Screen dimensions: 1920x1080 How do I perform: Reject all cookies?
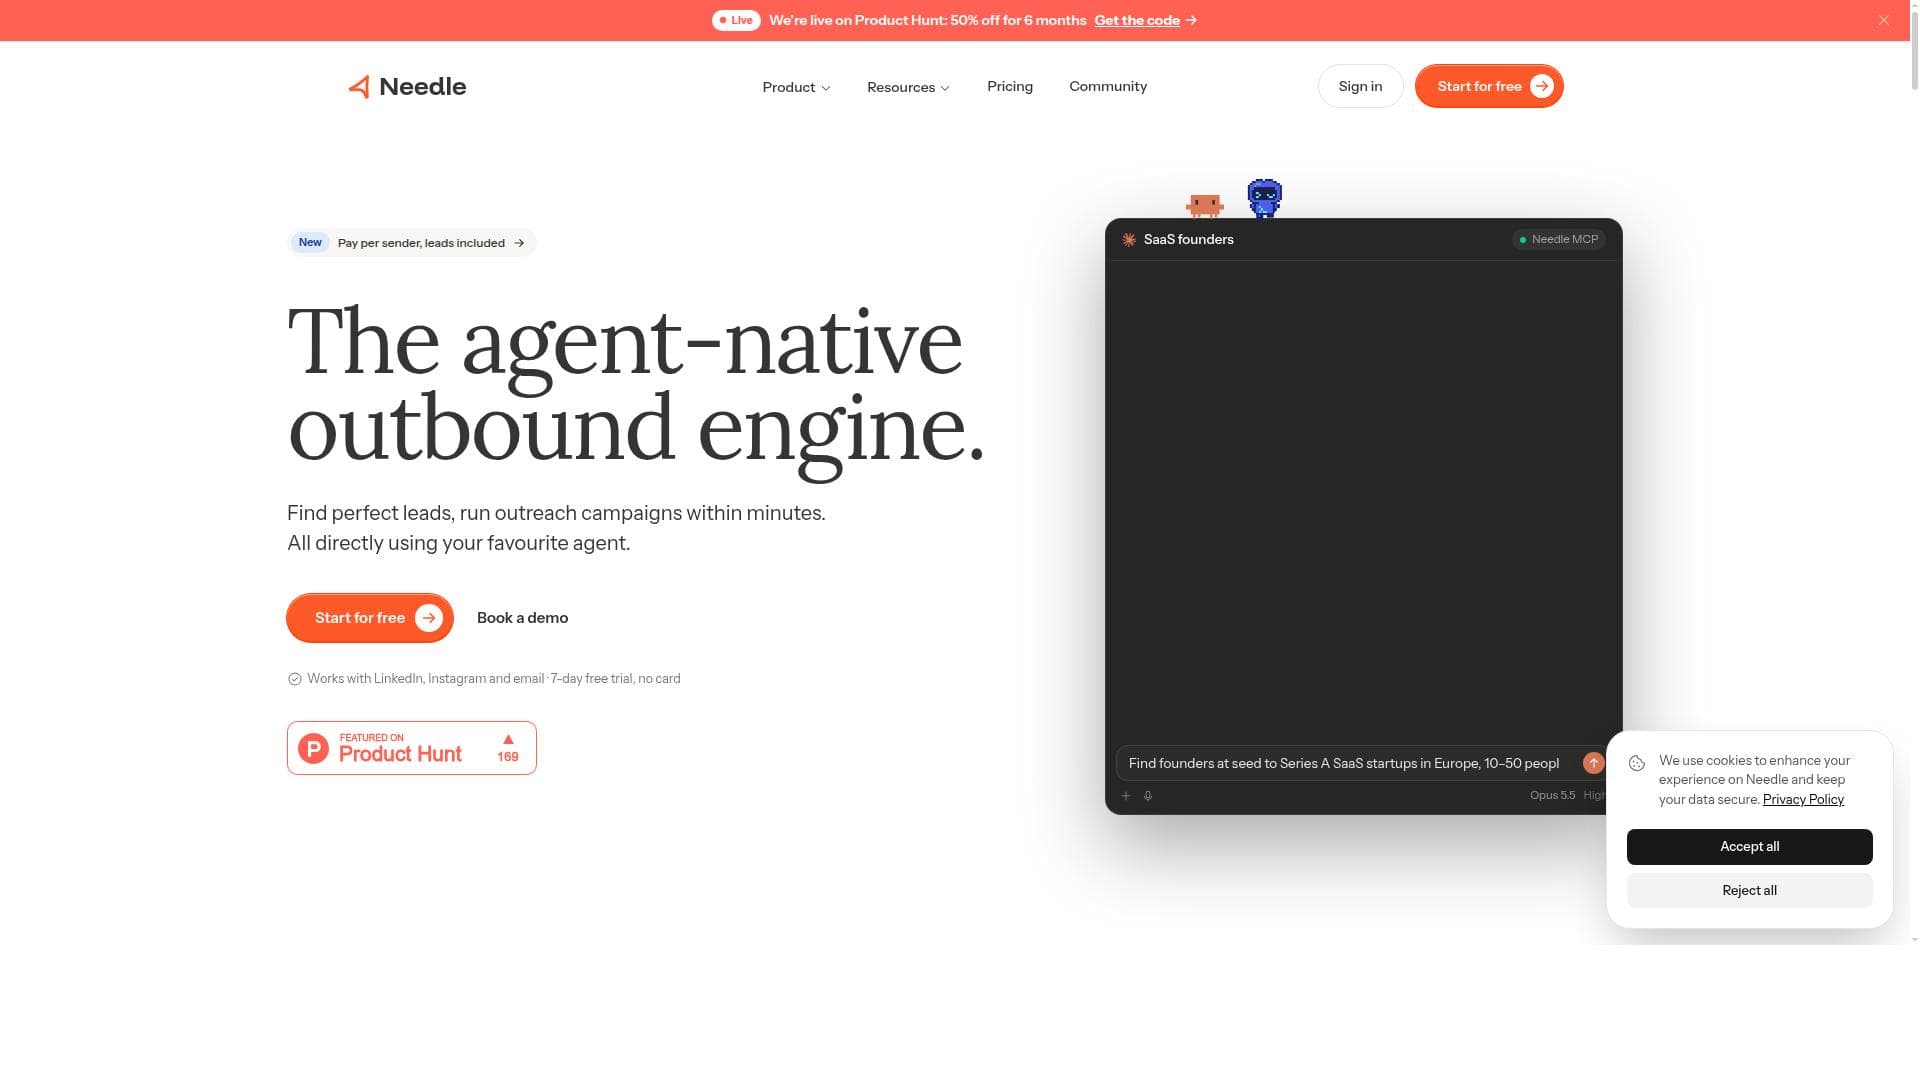[1750, 891]
